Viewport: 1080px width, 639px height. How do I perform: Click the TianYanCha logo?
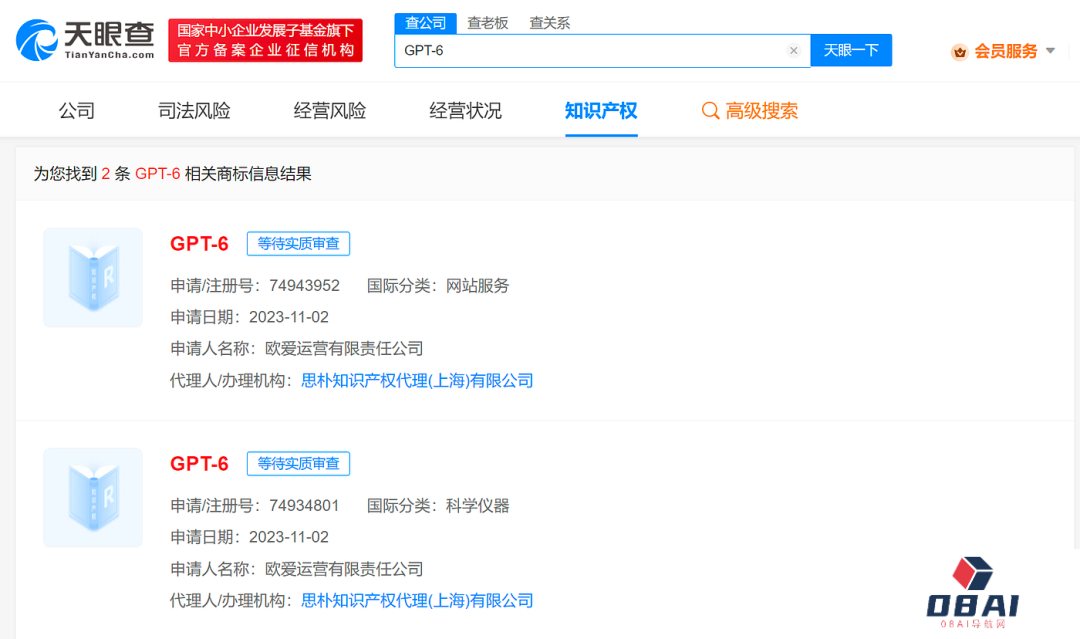click(85, 40)
